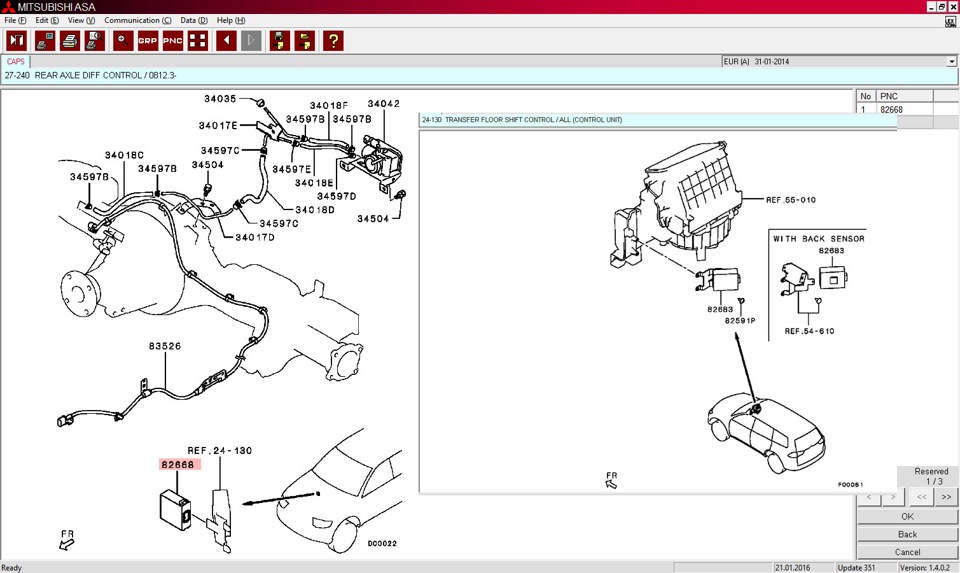This screenshot has width=960, height=573.
Task: Click the first toolbar exit icon
Action: (17, 41)
